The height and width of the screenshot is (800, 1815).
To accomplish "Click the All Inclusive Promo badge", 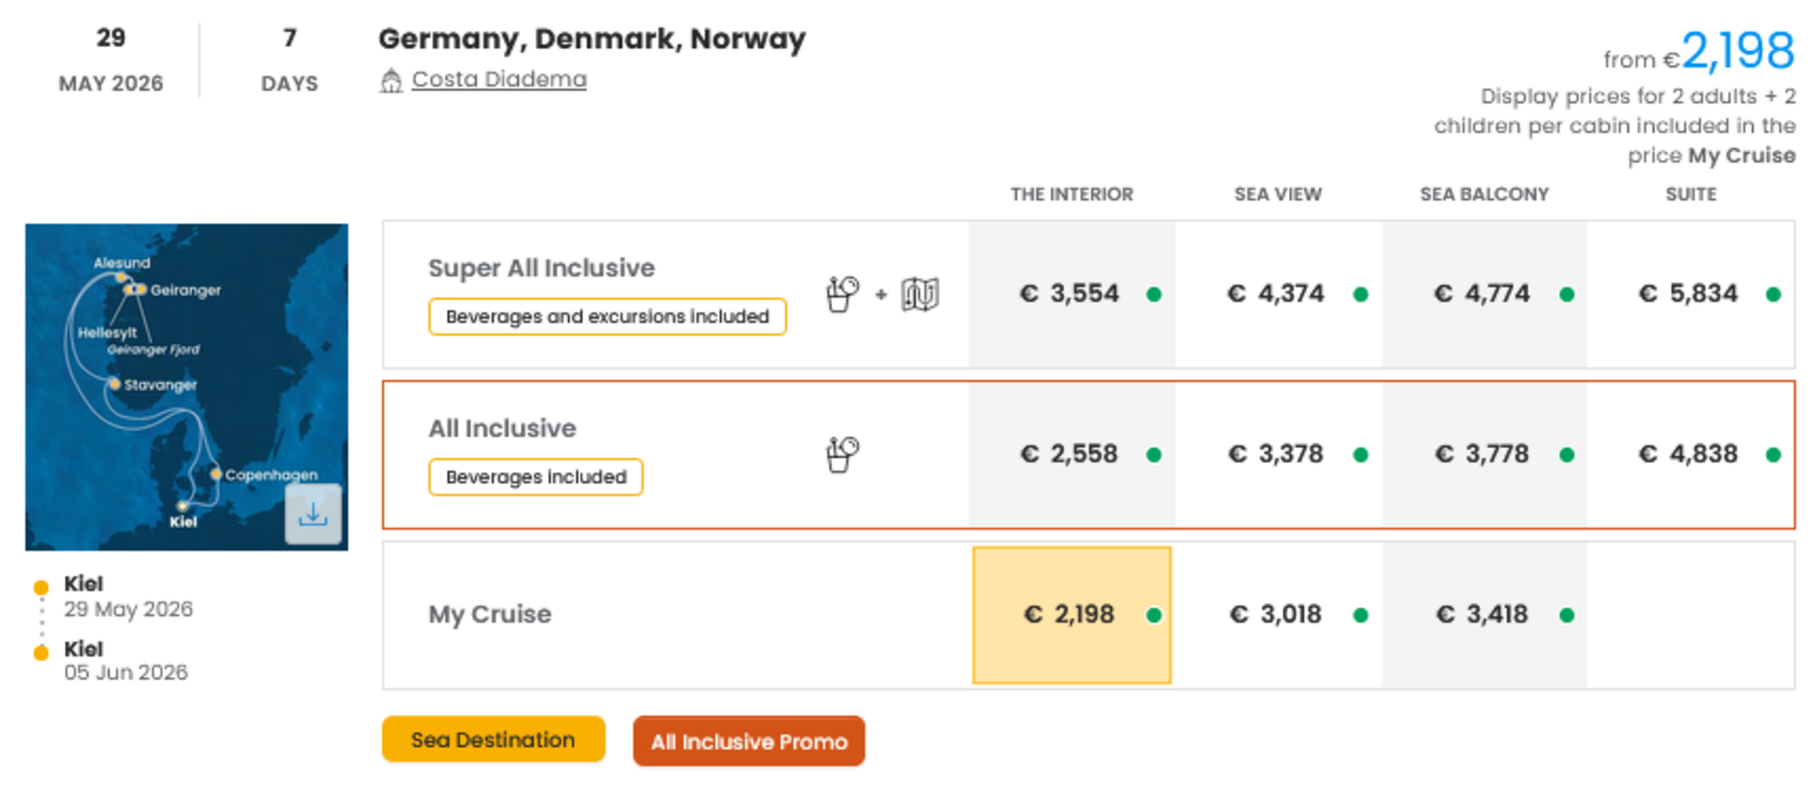I will coord(749,741).
